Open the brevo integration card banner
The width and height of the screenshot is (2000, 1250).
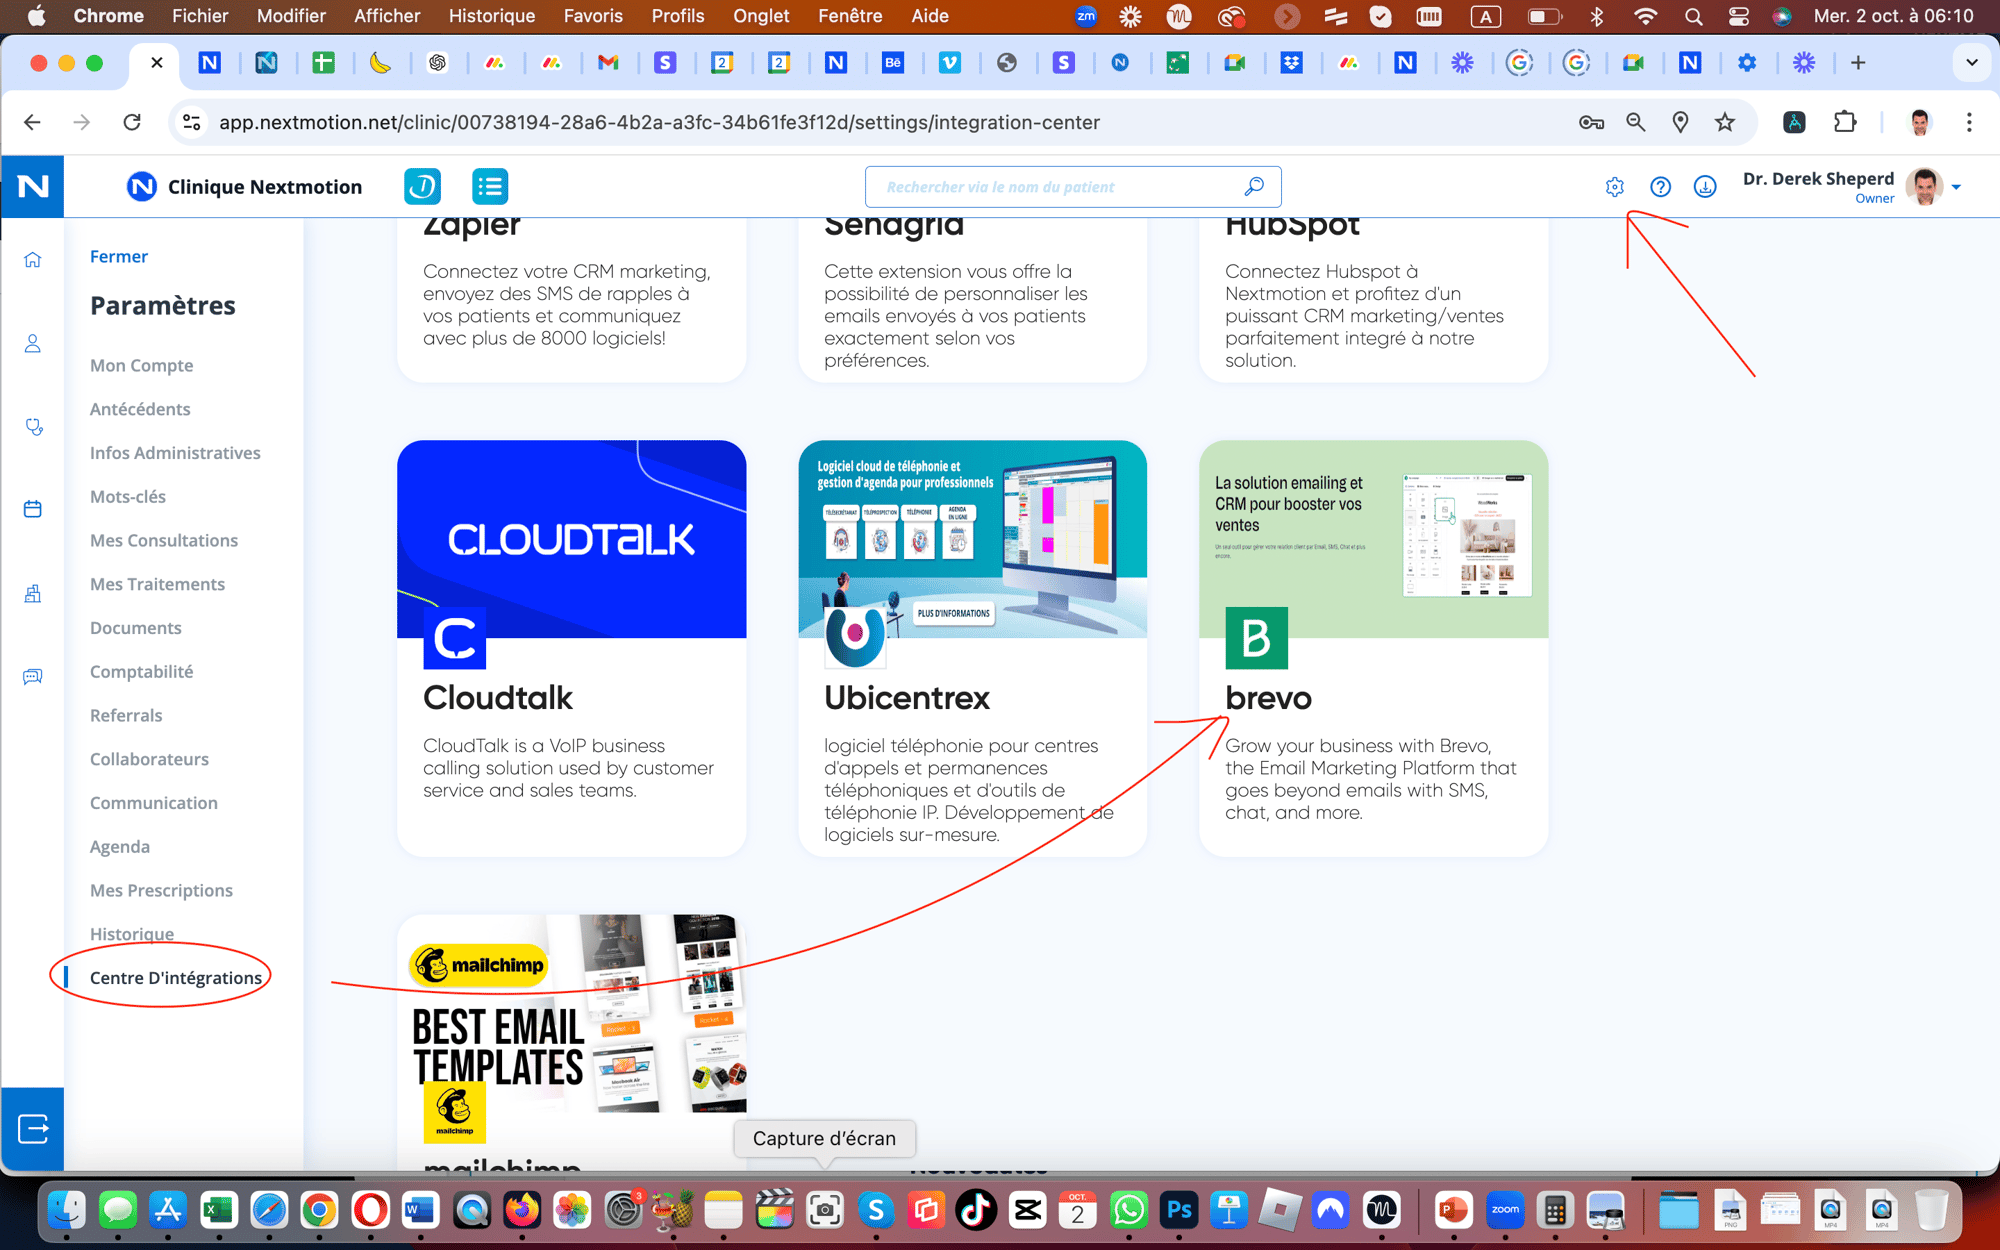[x=1373, y=539]
